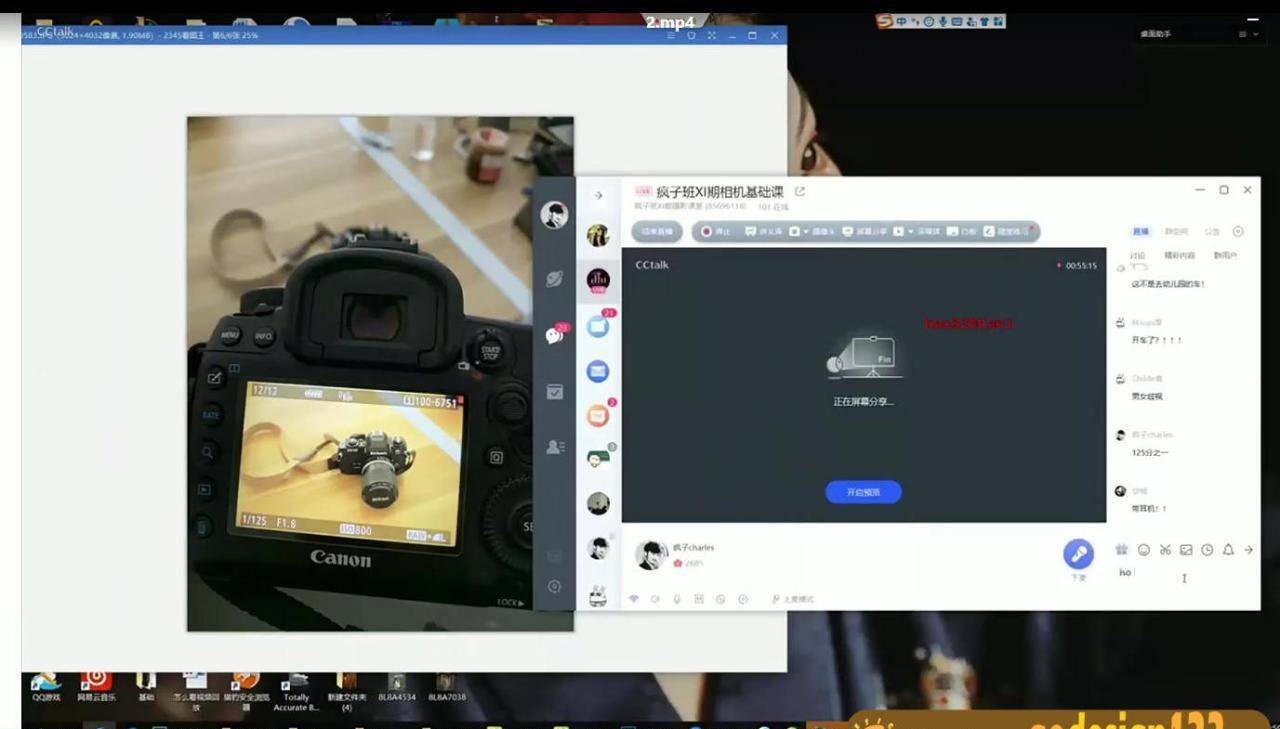This screenshot has height=729, width=1280.
Task: Click the notification bell icon in chat
Action: tap(1228, 550)
